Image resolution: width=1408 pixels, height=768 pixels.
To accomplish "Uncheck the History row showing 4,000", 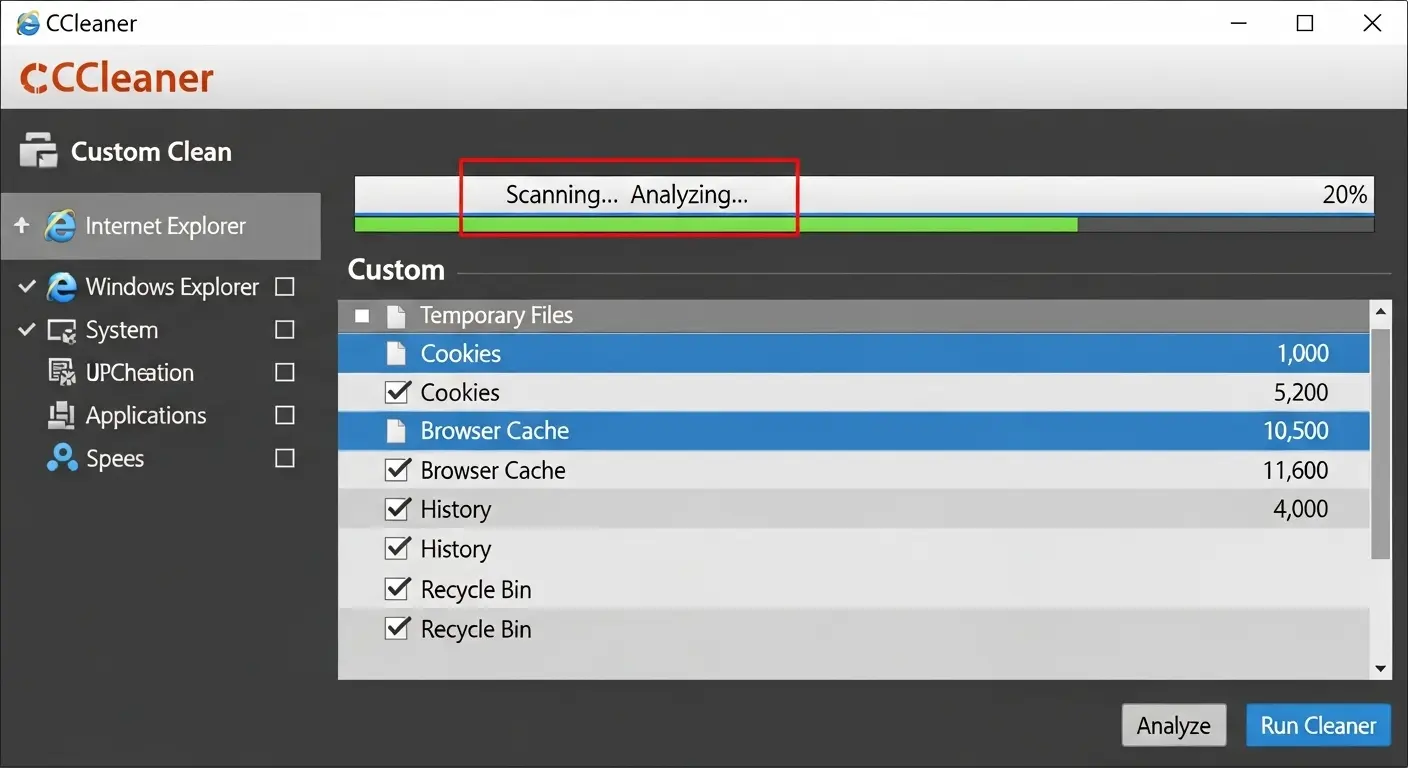I will [397, 509].
